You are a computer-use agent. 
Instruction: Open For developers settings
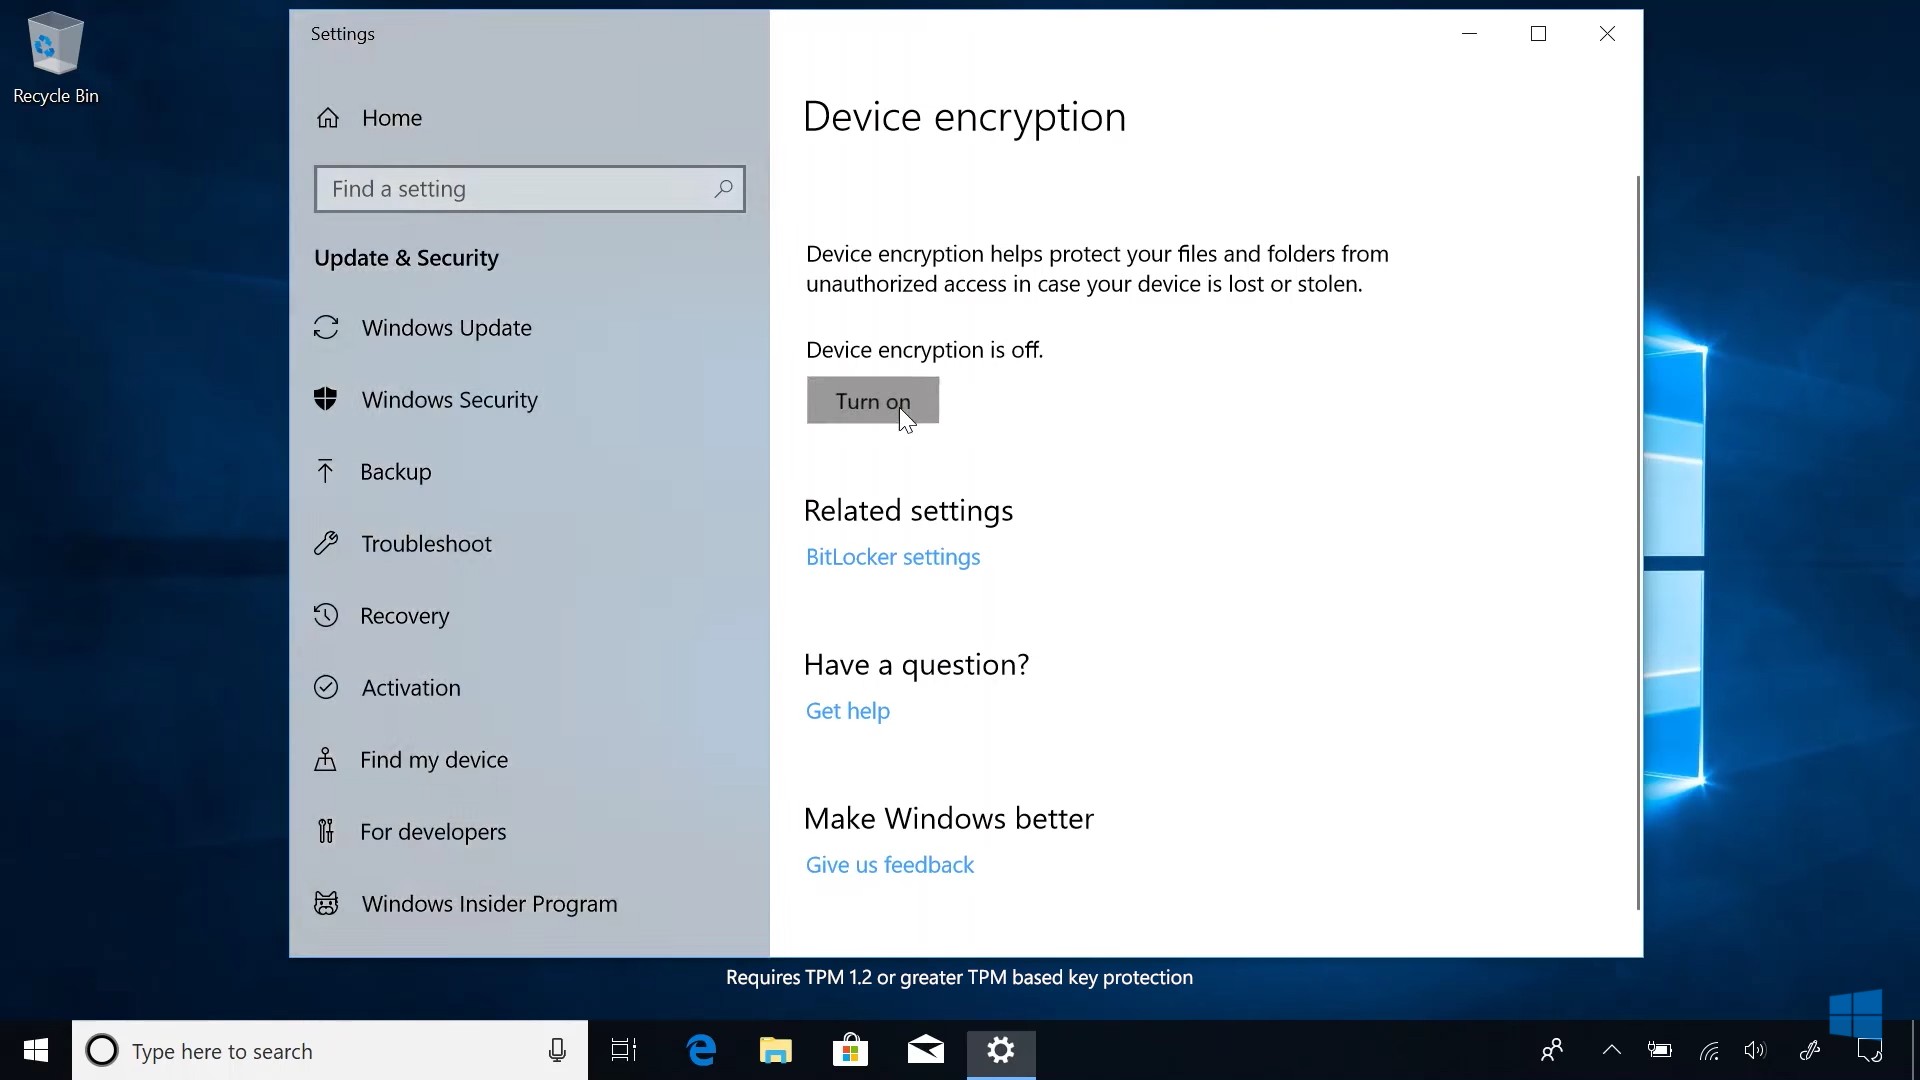tap(434, 831)
